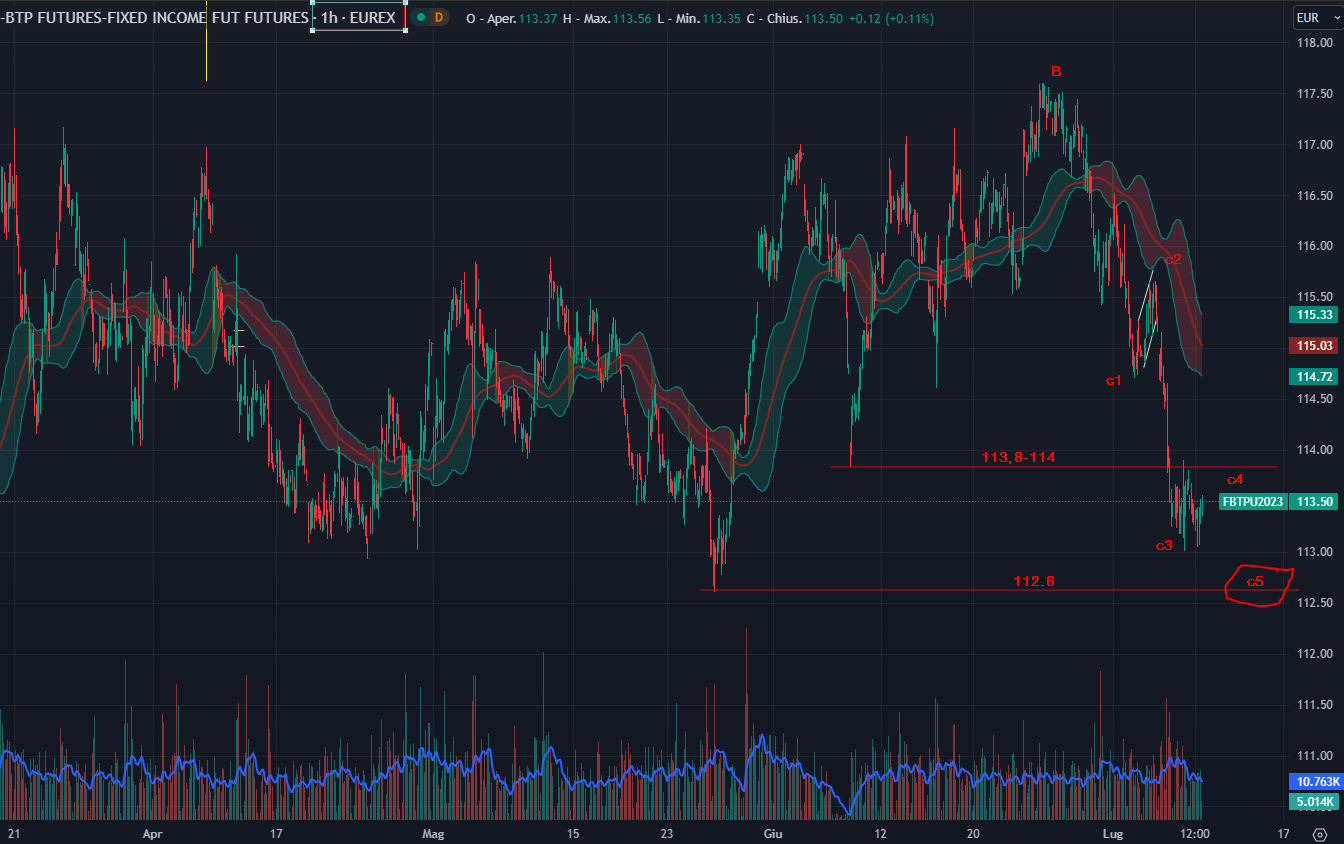This screenshot has width=1344, height=844.
Task: Select the c3 wave label
Action: (1164, 545)
